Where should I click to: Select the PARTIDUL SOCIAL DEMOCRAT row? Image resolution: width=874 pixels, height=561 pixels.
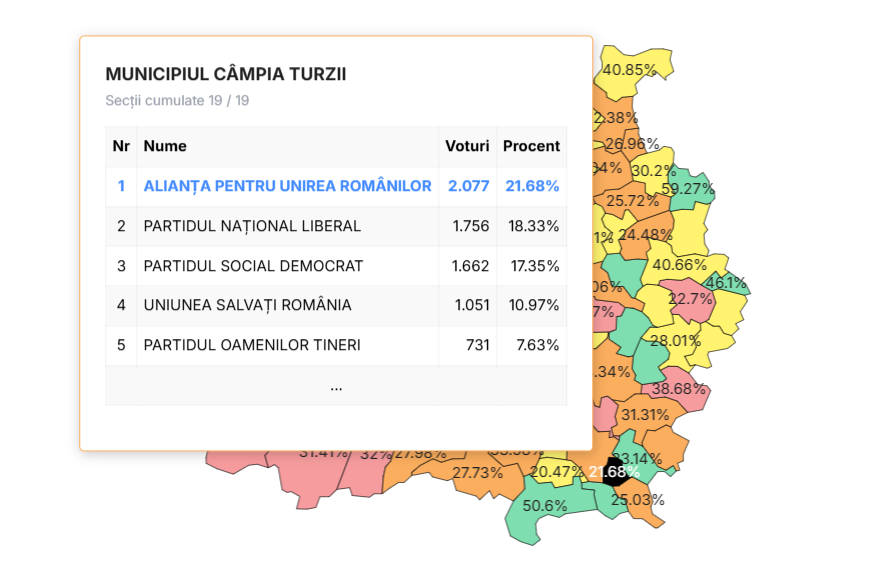253,266
